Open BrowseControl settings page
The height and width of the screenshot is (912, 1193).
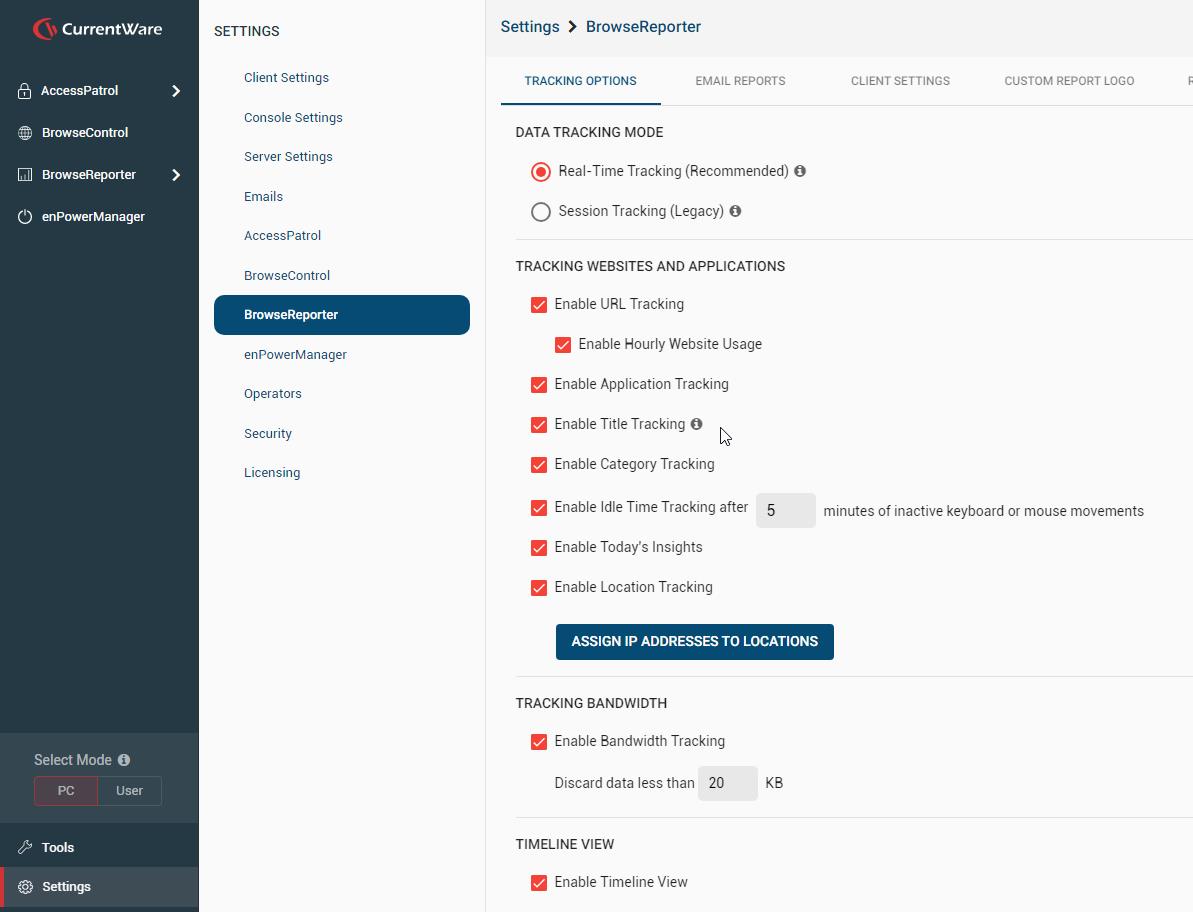pos(287,275)
